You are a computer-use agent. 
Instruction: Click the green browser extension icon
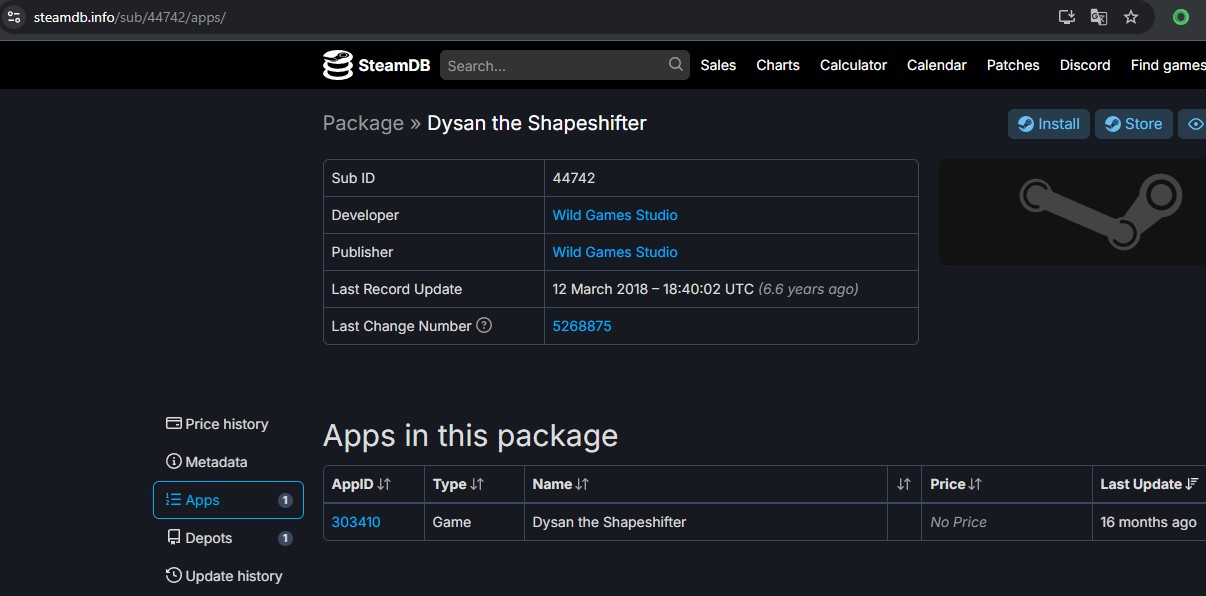pyautogui.click(x=1181, y=17)
